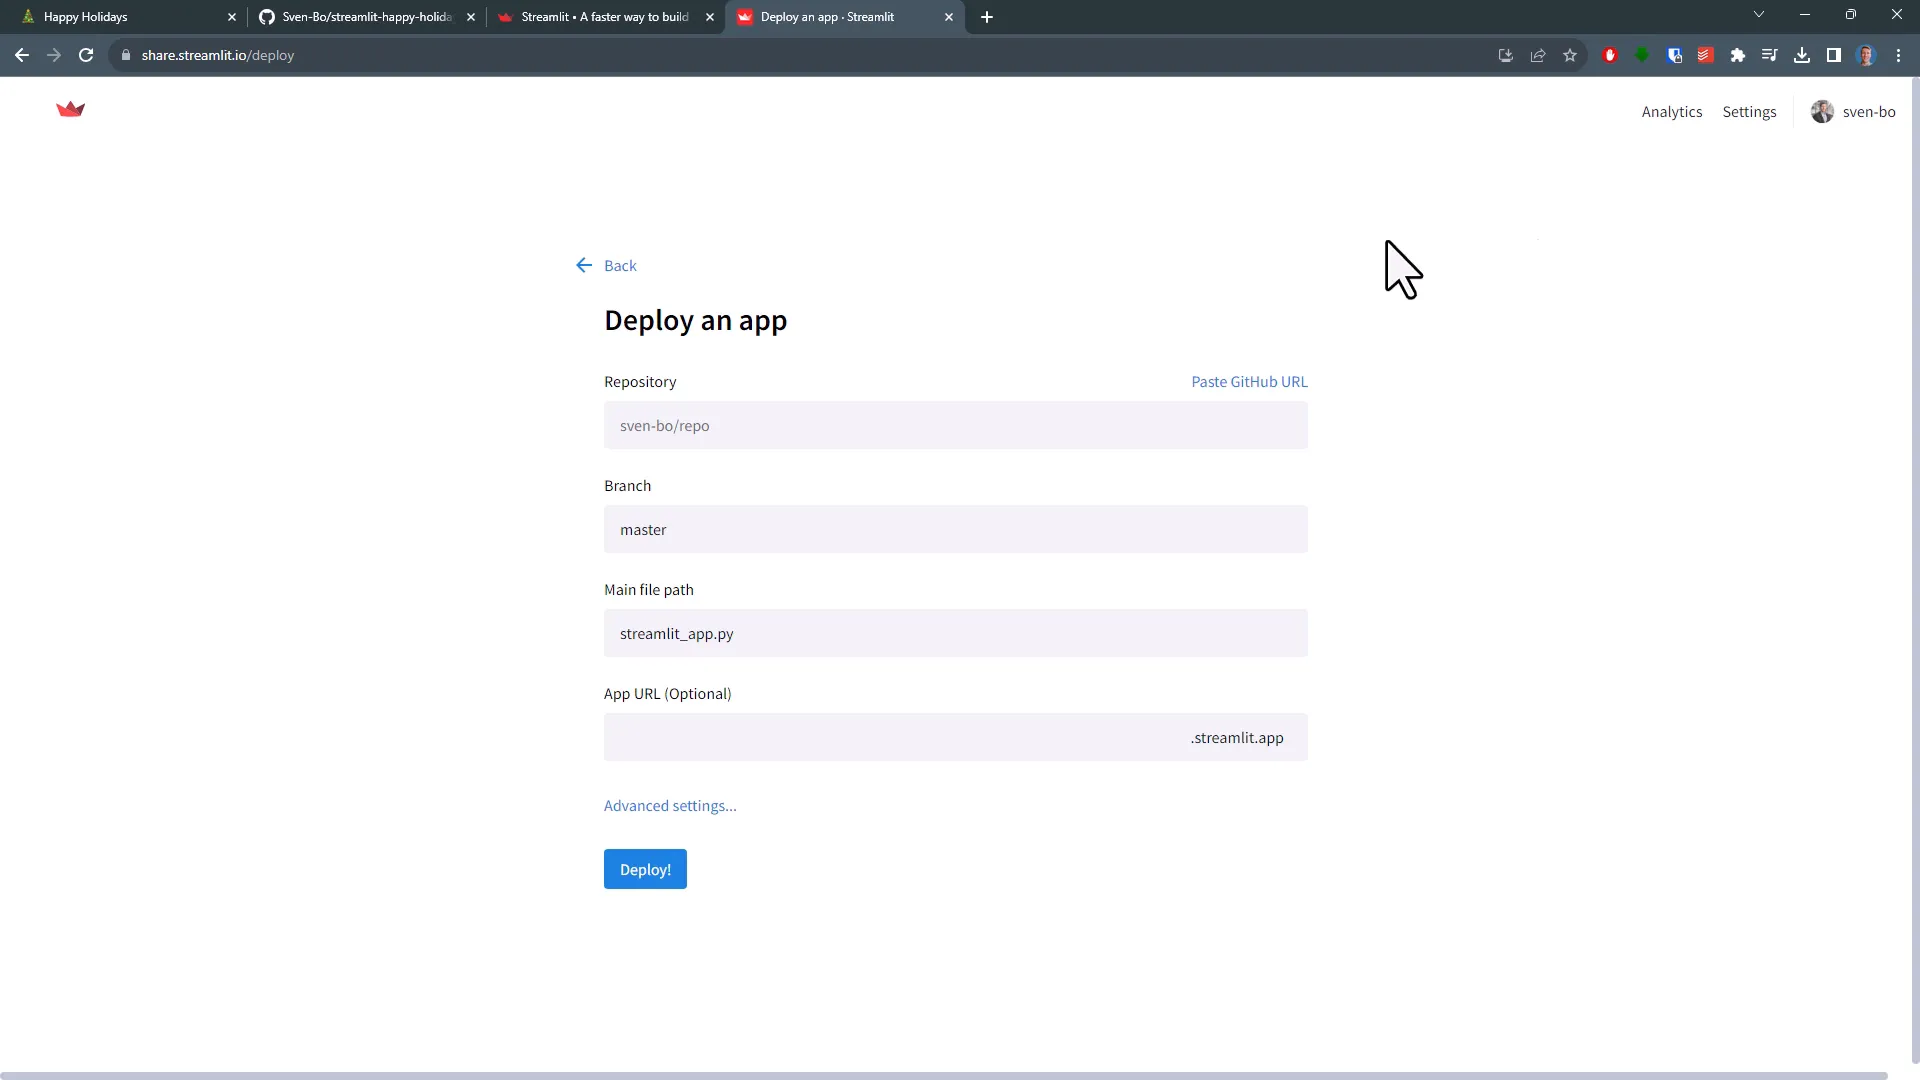Open the Todoist extension
1920x1080 pixels.
[1705, 55]
